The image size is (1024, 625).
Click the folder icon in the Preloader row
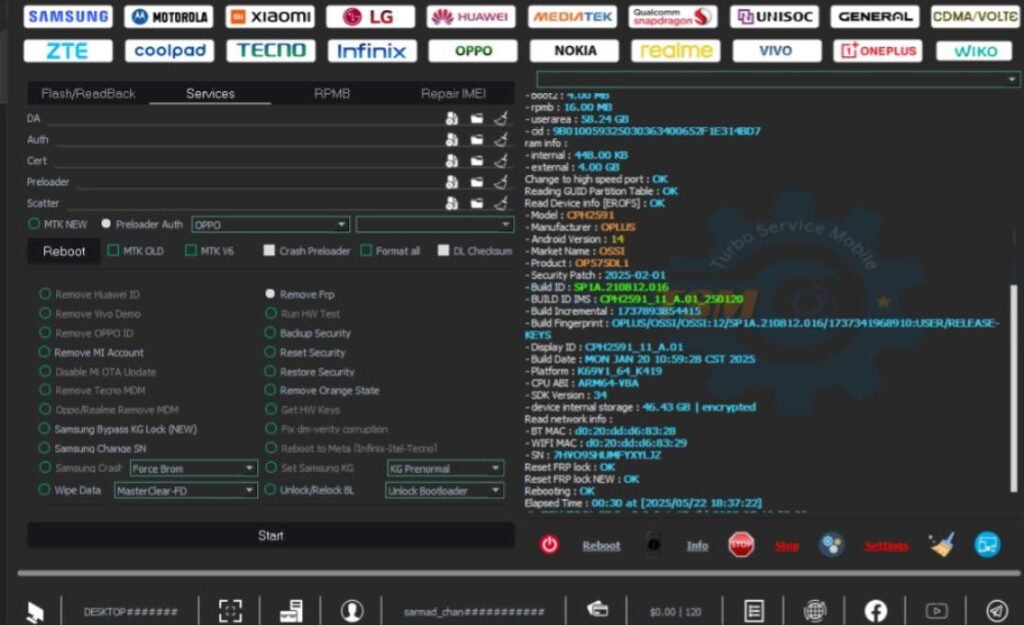[477, 182]
